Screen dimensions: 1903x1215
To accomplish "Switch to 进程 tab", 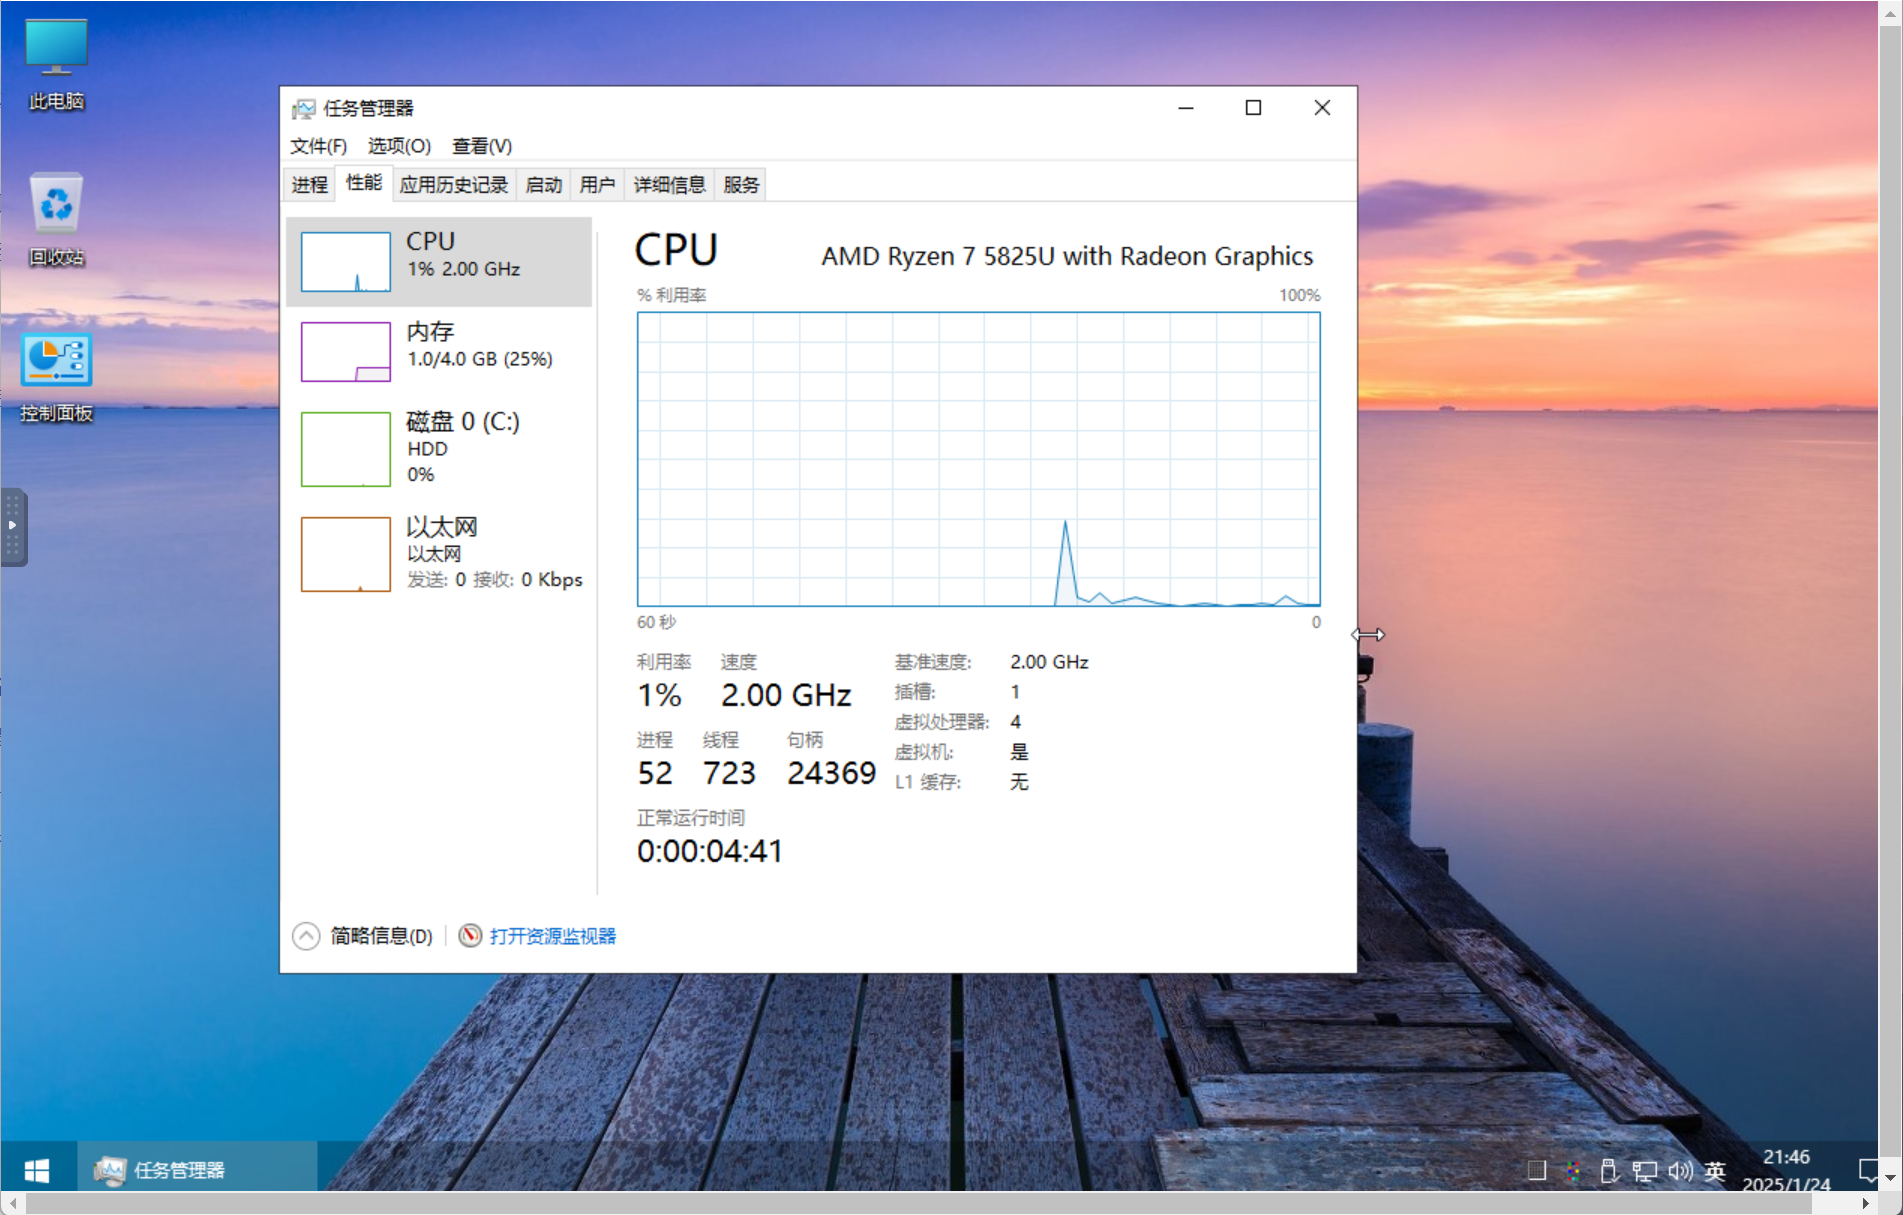I will tap(310, 184).
